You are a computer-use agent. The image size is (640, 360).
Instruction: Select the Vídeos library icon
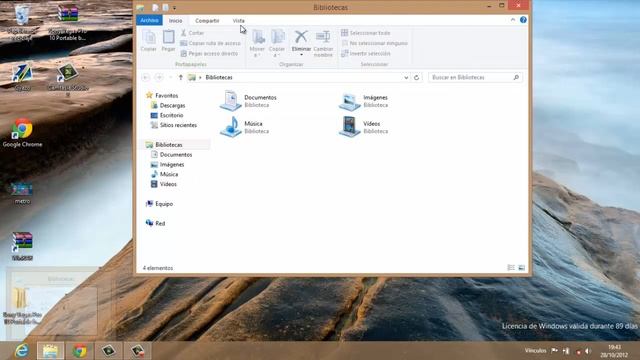(x=350, y=127)
